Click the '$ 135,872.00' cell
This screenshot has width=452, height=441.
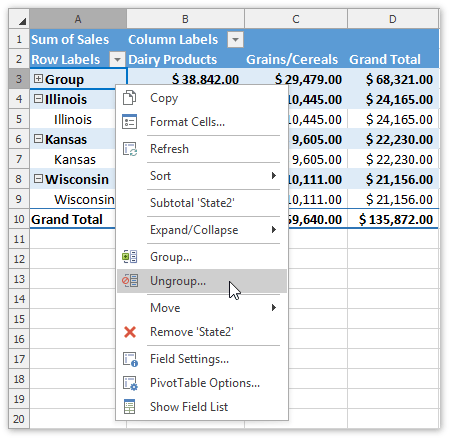click(x=393, y=219)
